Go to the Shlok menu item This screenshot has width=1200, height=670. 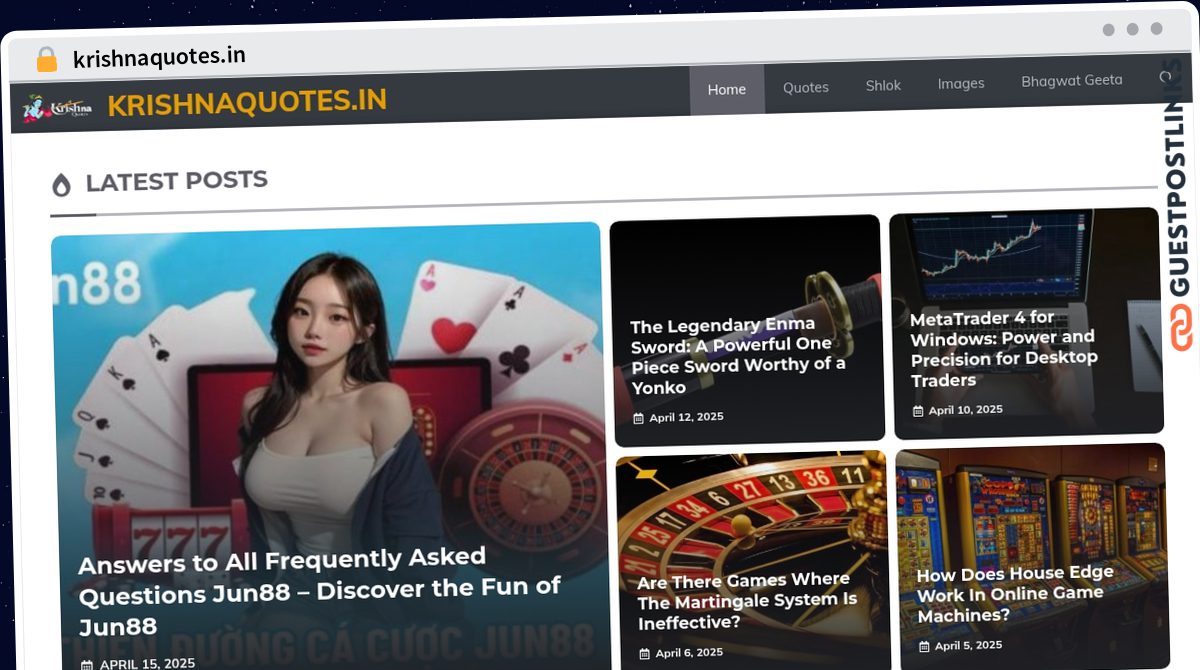tap(883, 85)
